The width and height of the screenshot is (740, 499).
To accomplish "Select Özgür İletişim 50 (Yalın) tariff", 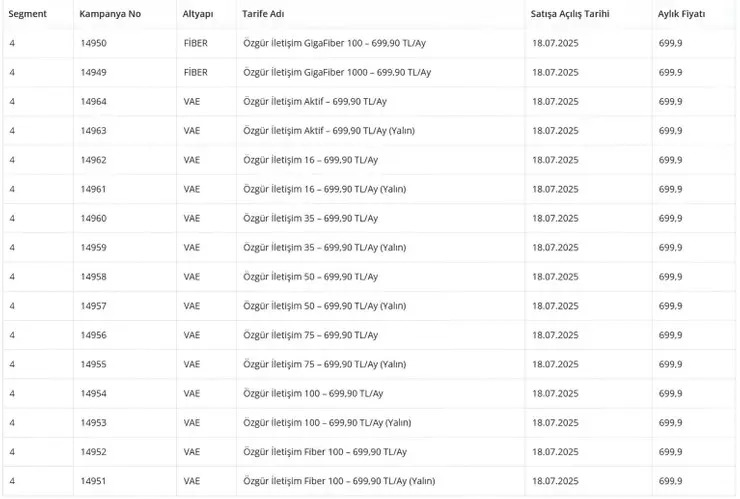I will tap(324, 305).
